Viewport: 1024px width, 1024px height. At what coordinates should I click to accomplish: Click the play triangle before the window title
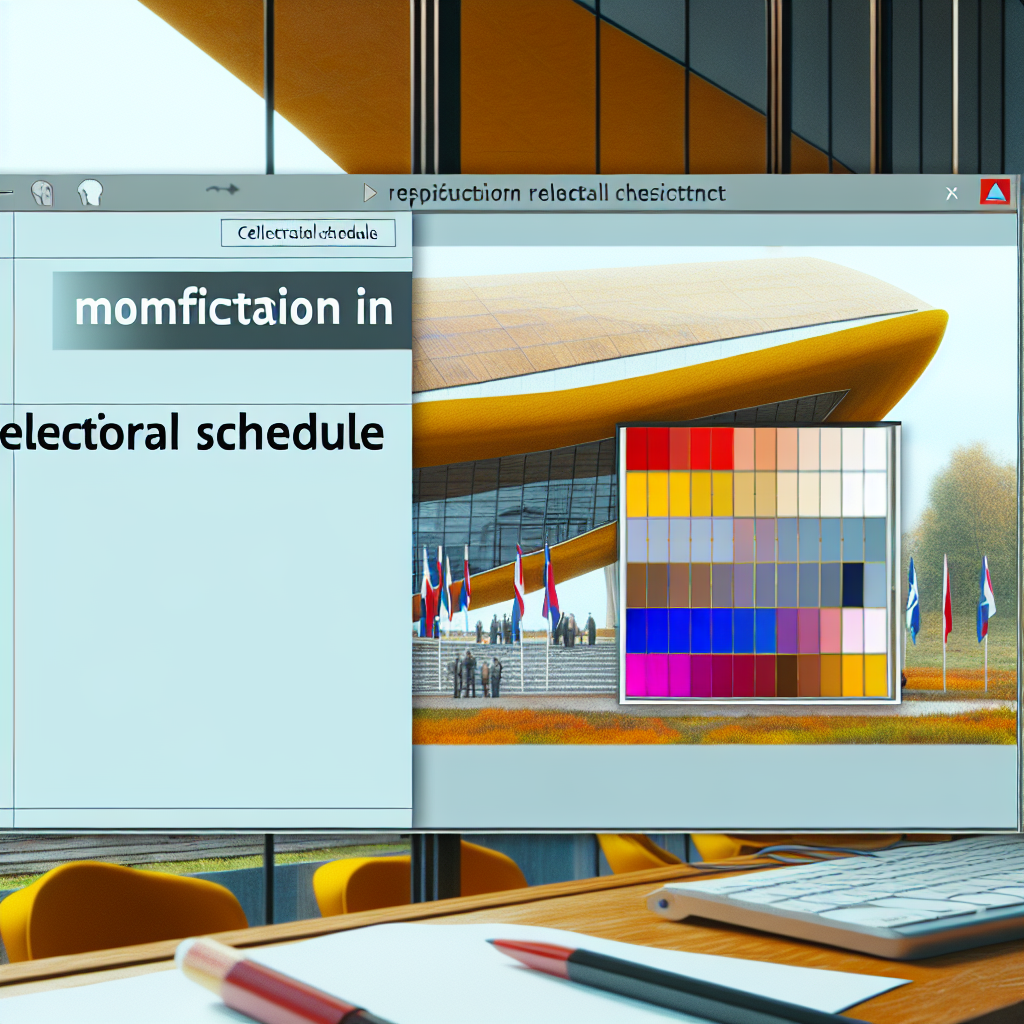[371, 192]
